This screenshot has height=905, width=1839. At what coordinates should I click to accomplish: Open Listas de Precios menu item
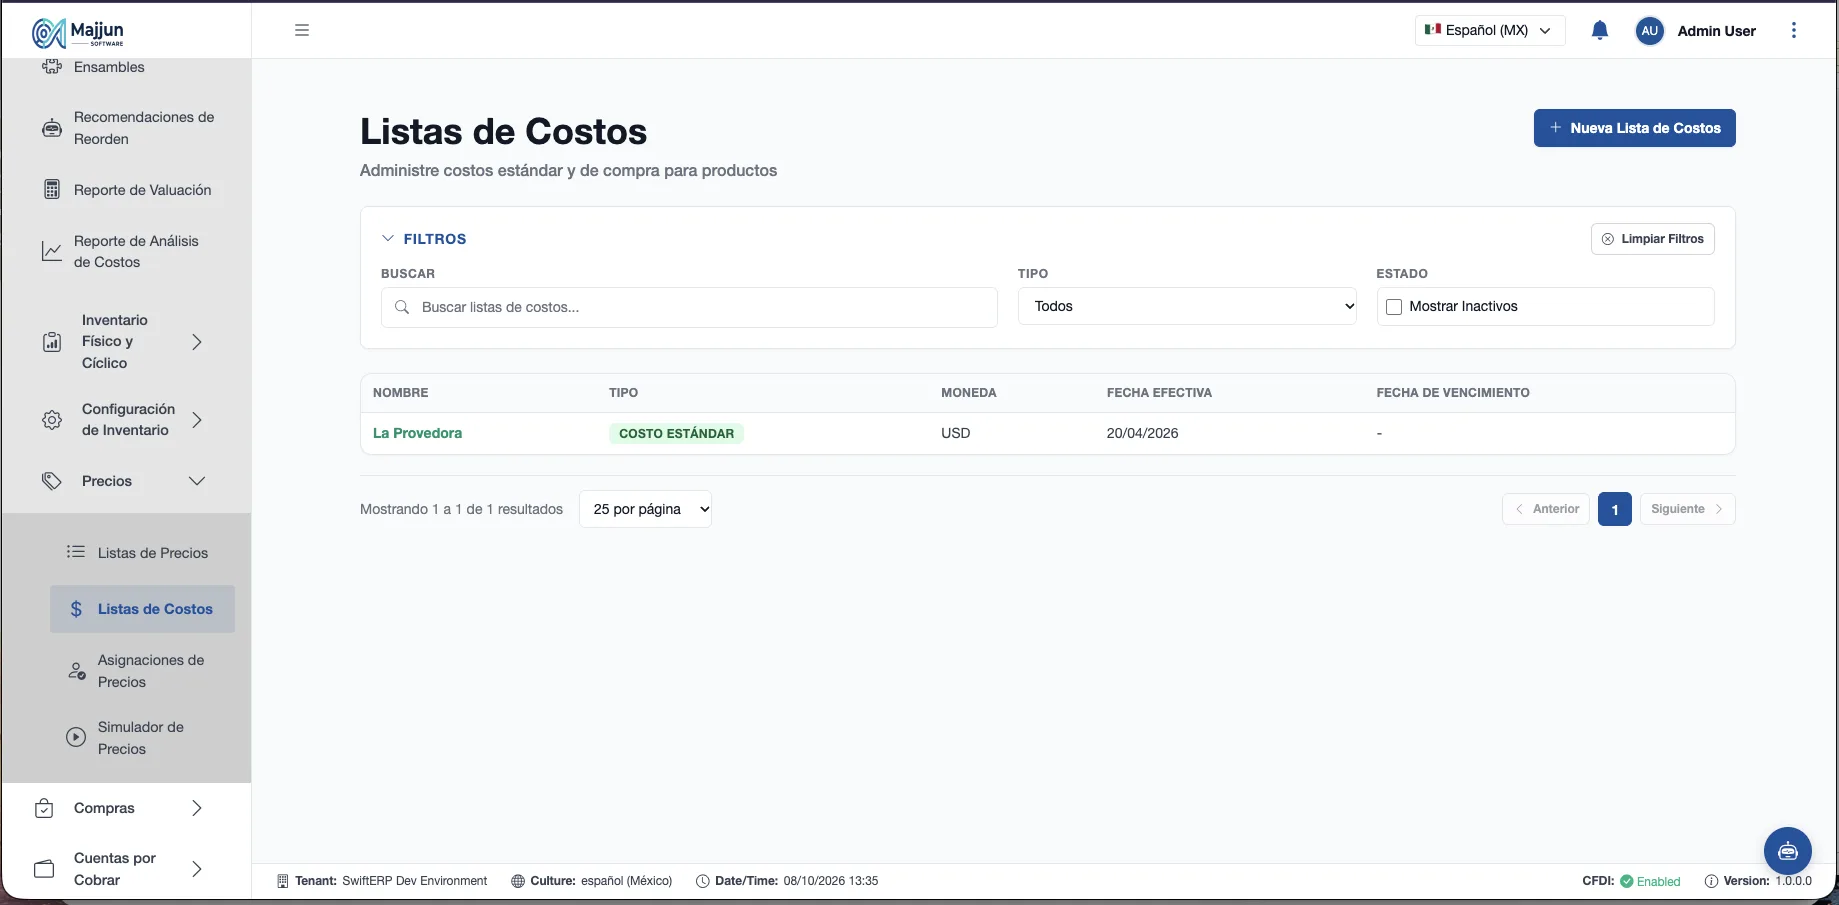142,553
